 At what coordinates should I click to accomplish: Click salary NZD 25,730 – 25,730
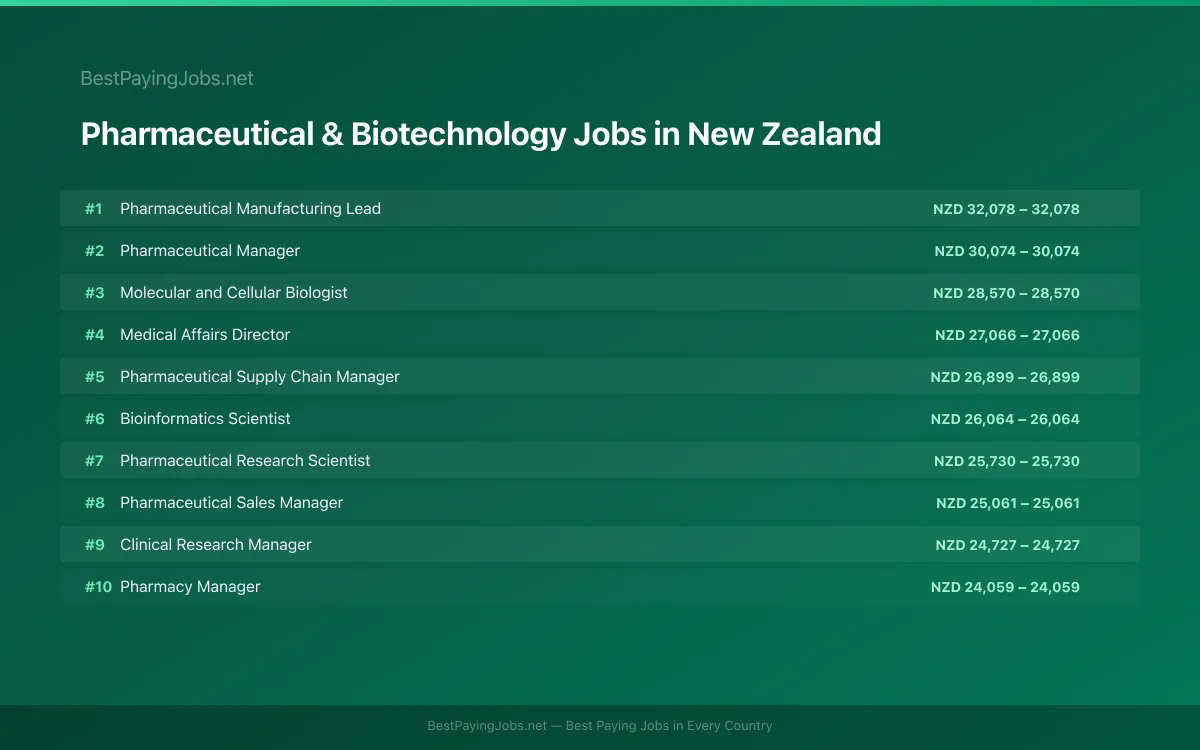coord(1007,461)
